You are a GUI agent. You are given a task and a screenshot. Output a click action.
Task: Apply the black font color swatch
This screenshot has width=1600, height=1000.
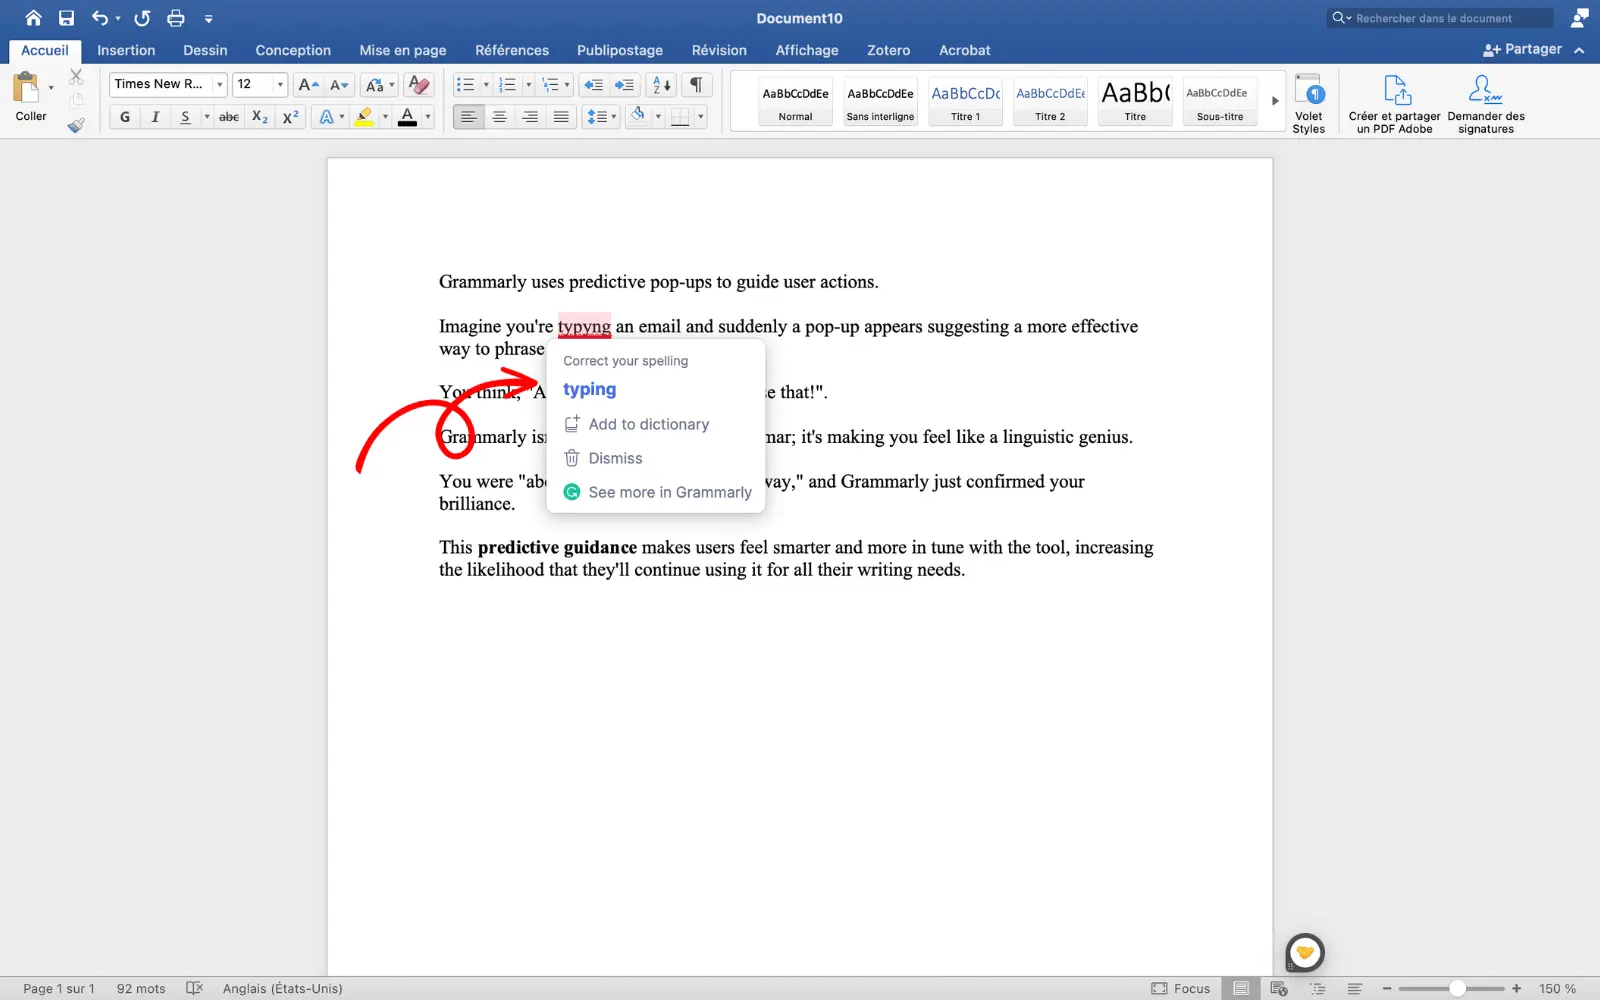pyautogui.click(x=407, y=117)
